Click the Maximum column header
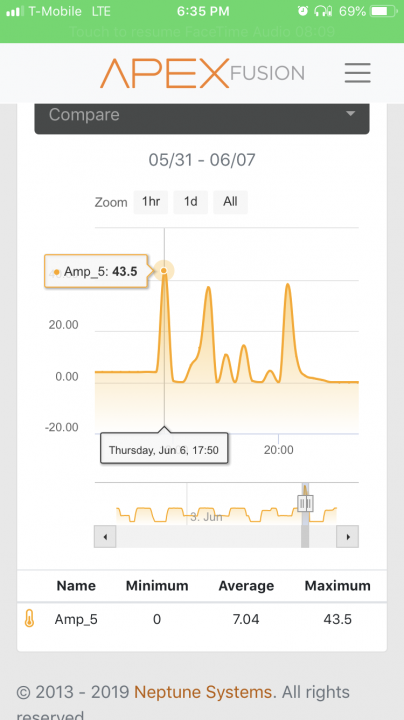This screenshot has height=720, width=404. (337, 586)
